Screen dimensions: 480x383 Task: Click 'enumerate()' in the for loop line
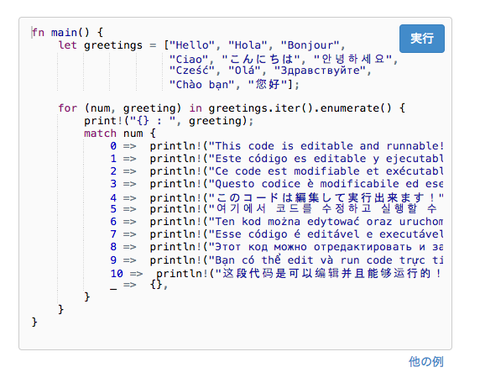tap(355, 108)
